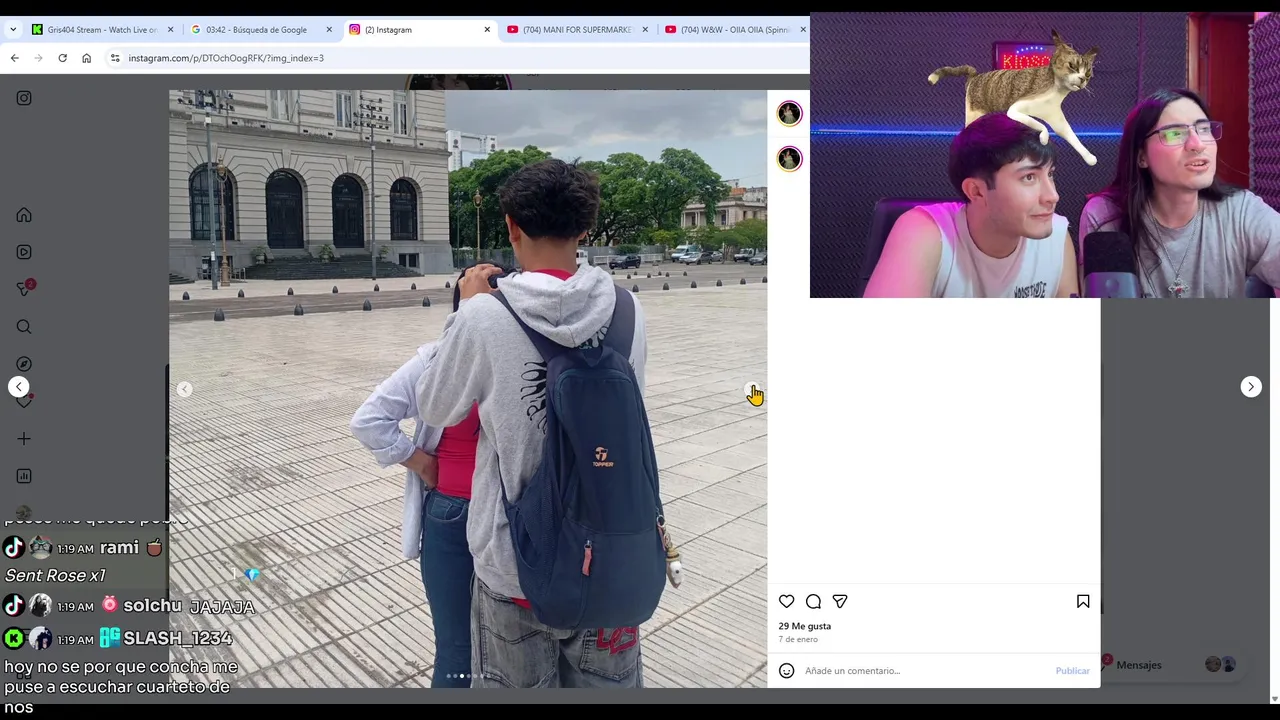This screenshot has width=1280, height=720.
Task: Show previous photo in the carousel
Action: (x=185, y=389)
